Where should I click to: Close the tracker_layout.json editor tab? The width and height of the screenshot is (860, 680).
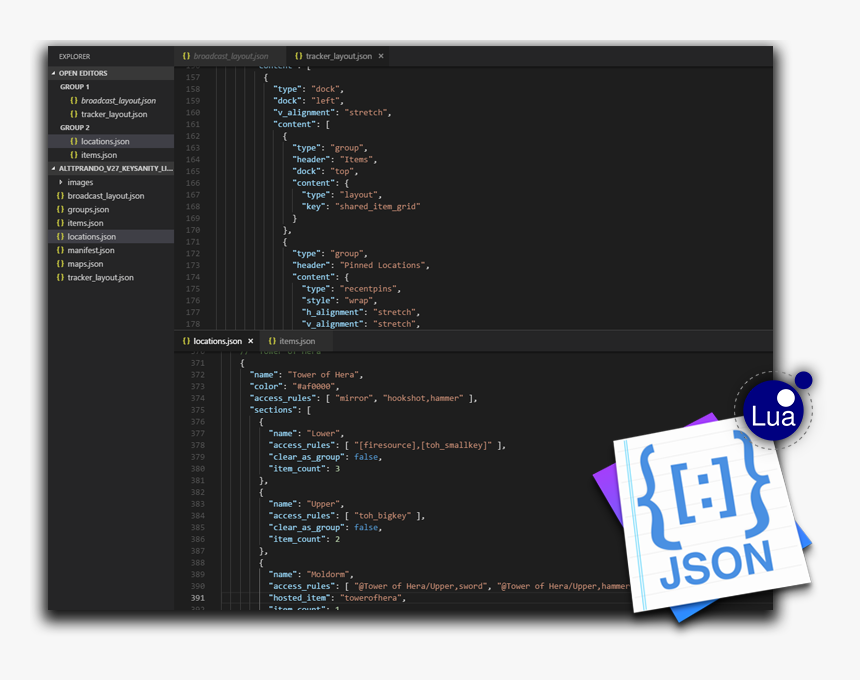coord(381,56)
